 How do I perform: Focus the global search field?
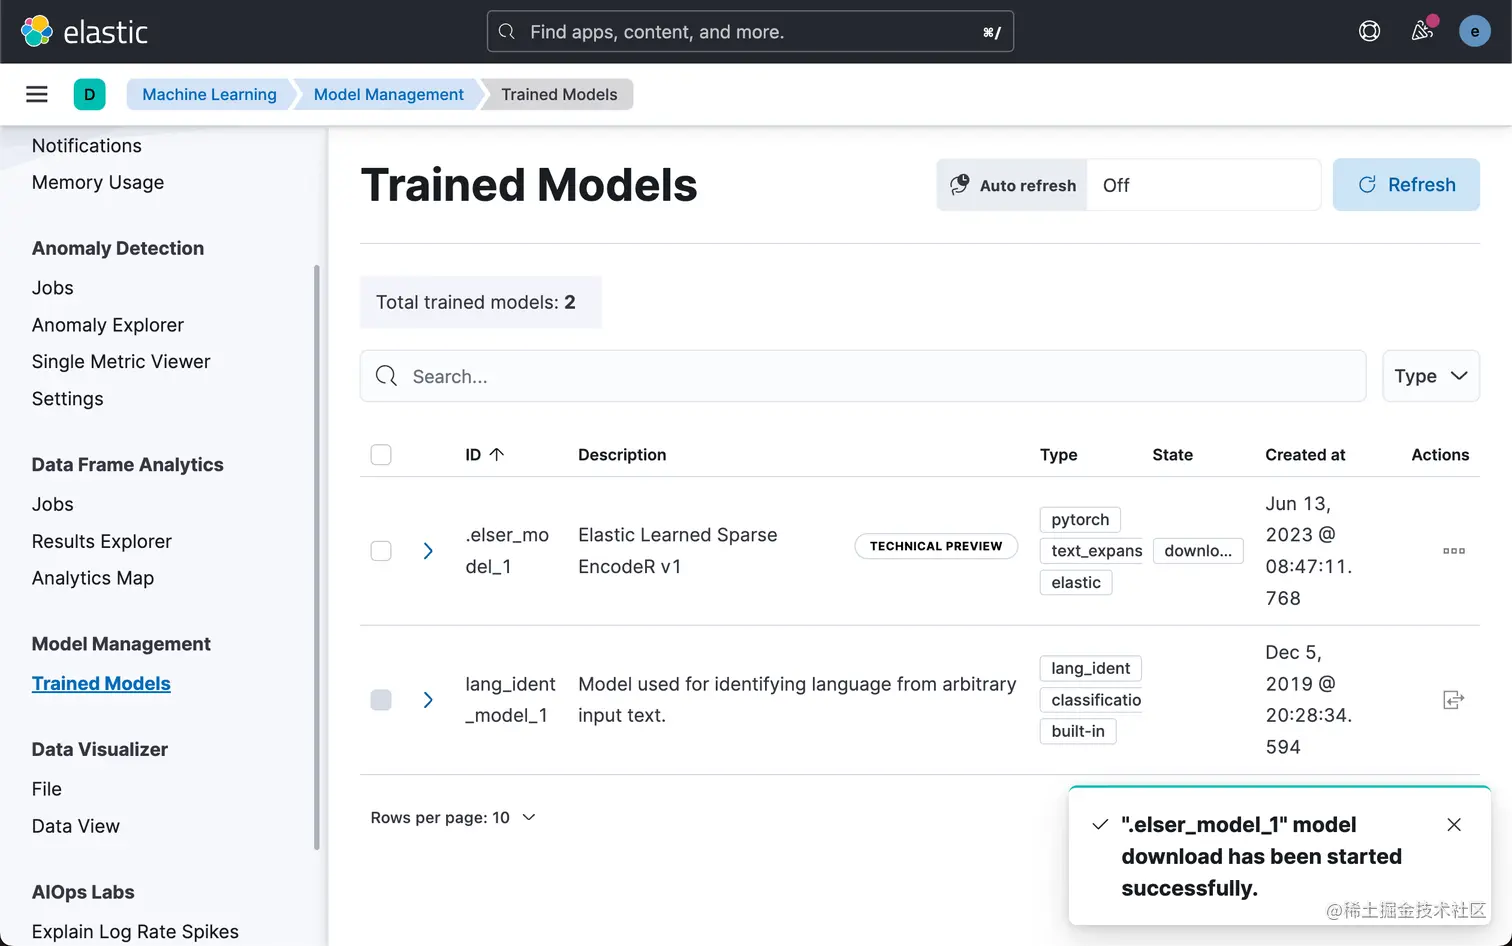pos(750,31)
